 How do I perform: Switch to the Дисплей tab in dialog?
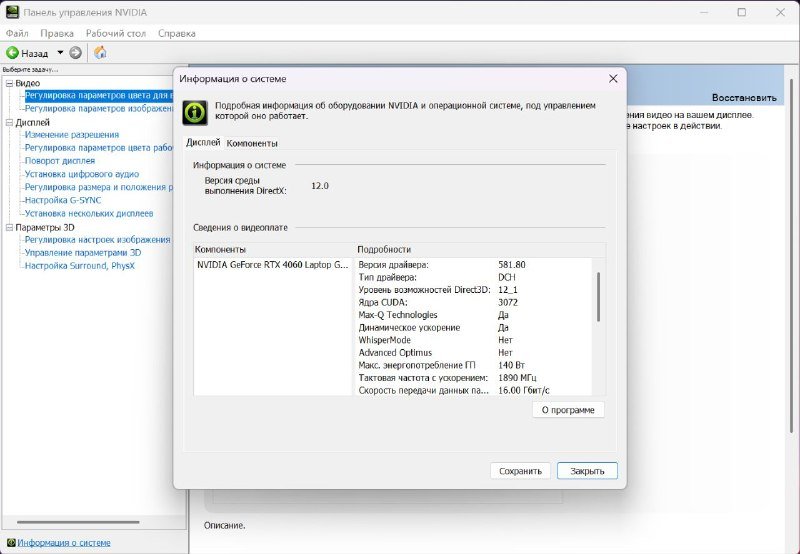point(203,142)
